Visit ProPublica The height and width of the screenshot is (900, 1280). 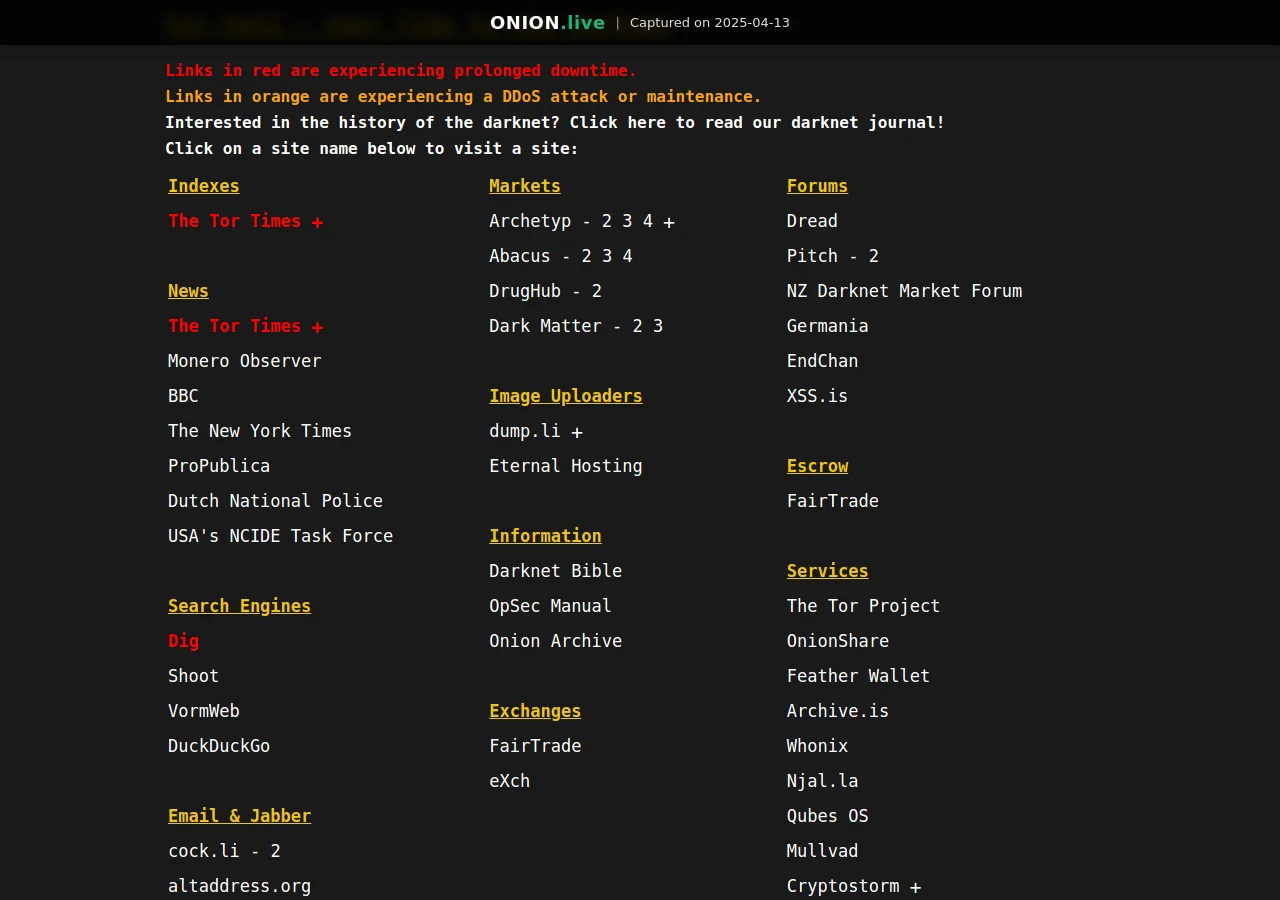point(219,466)
